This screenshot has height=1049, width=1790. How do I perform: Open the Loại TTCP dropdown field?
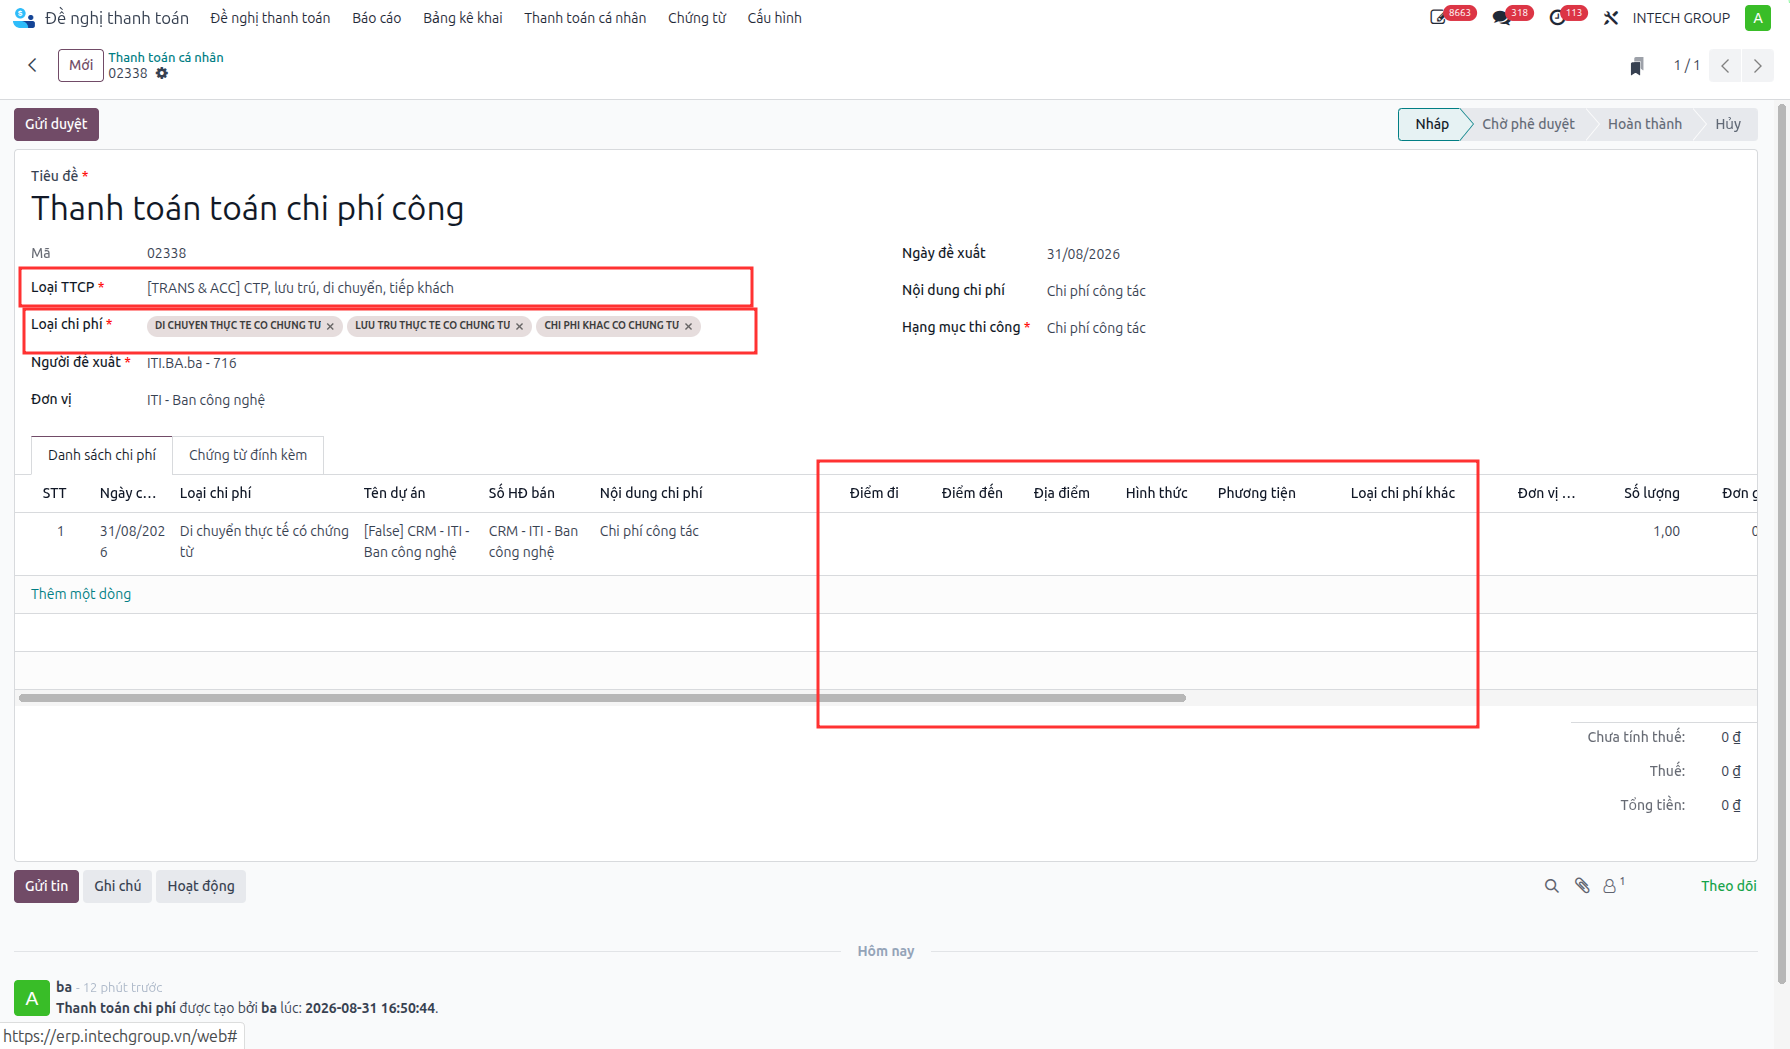(446, 288)
